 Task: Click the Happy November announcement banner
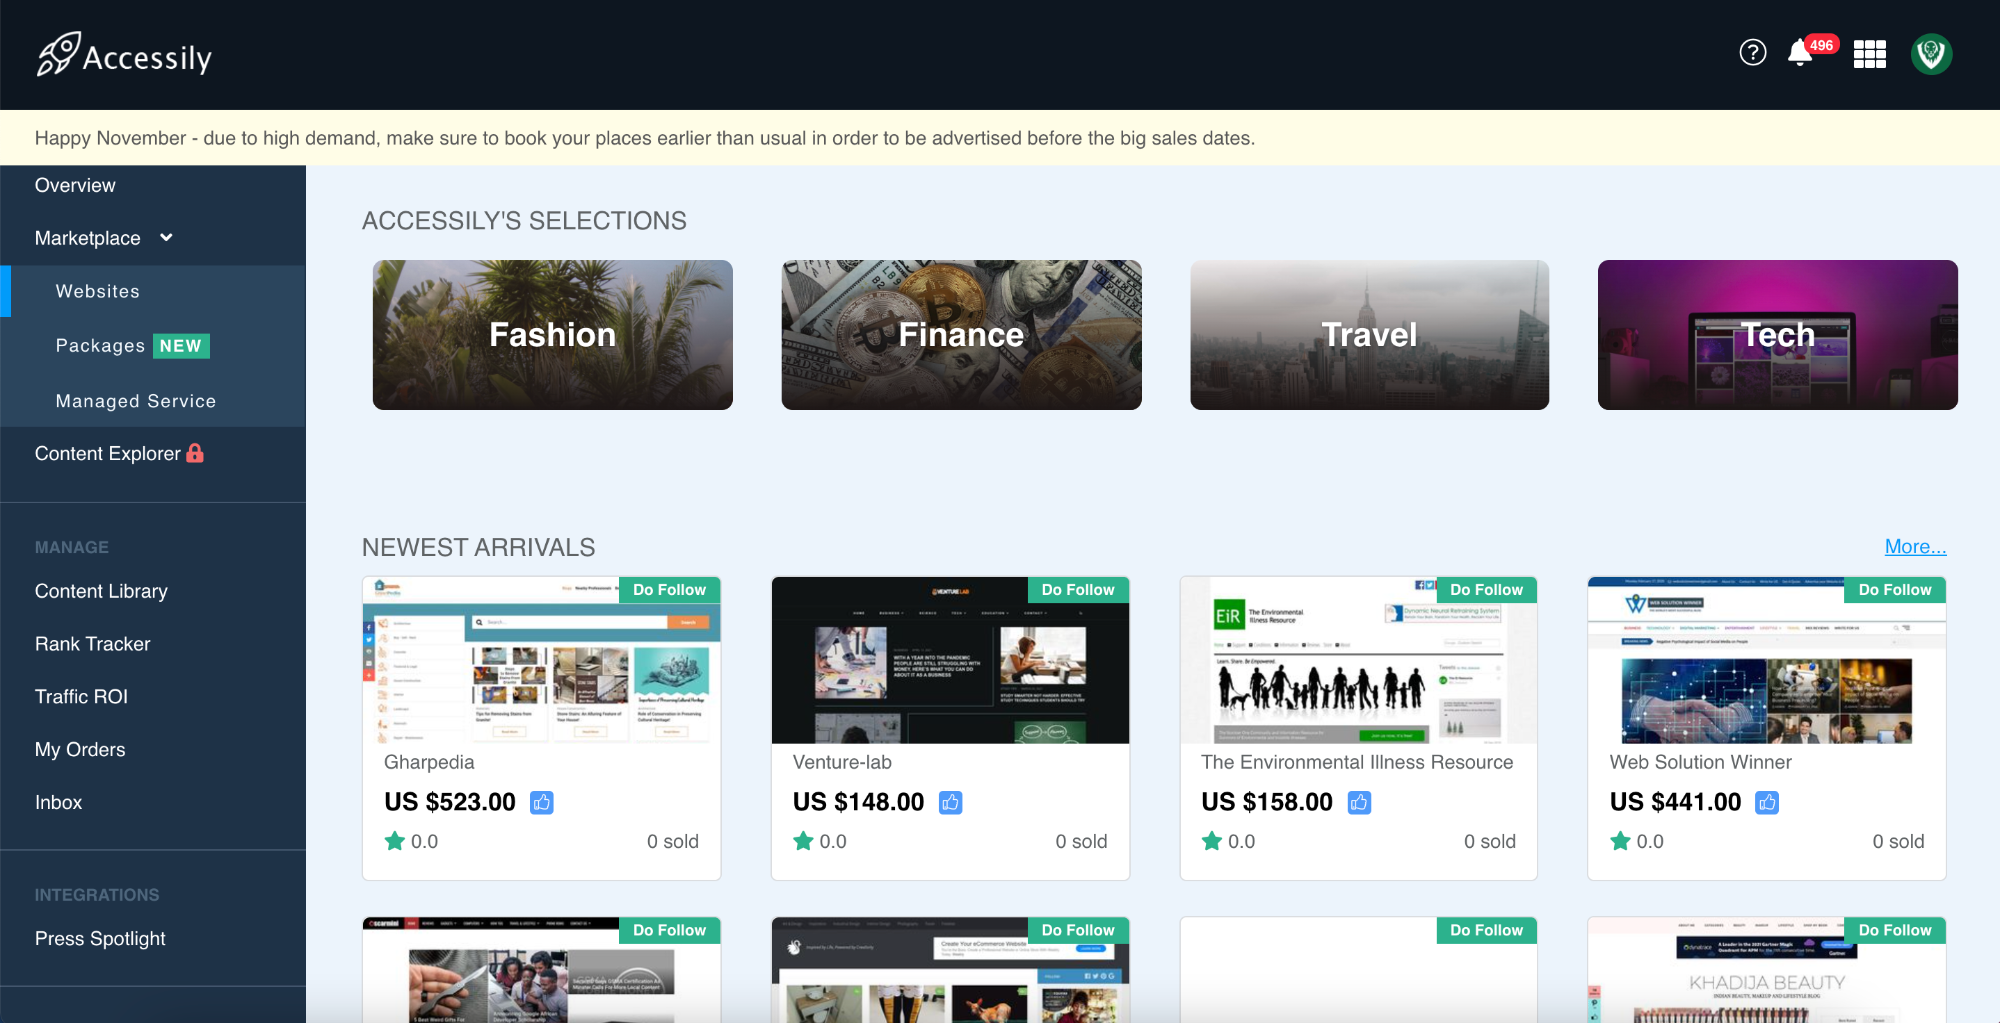(x=1000, y=138)
